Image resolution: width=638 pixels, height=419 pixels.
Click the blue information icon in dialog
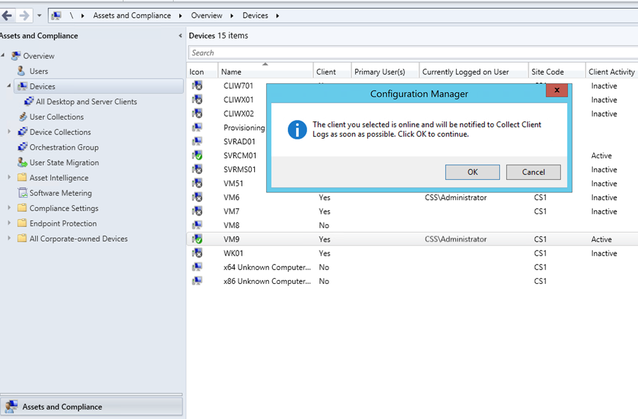tap(297, 130)
